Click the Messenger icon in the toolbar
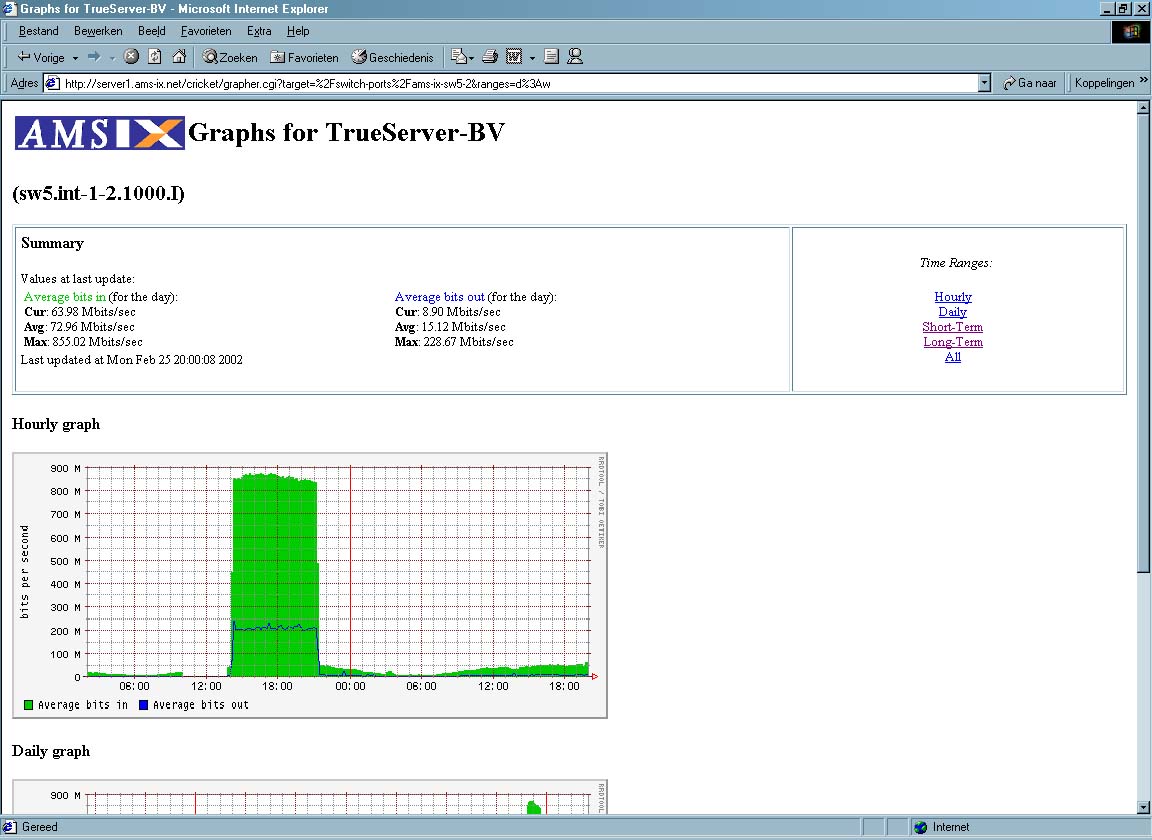Image resolution: width=1152 pixels, height=840 pixels. pyautogui.click(x=575, y=57)
